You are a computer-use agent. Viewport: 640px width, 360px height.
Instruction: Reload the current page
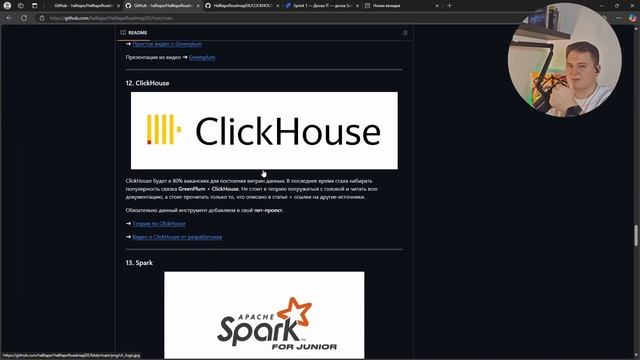[x=24, y=18]
